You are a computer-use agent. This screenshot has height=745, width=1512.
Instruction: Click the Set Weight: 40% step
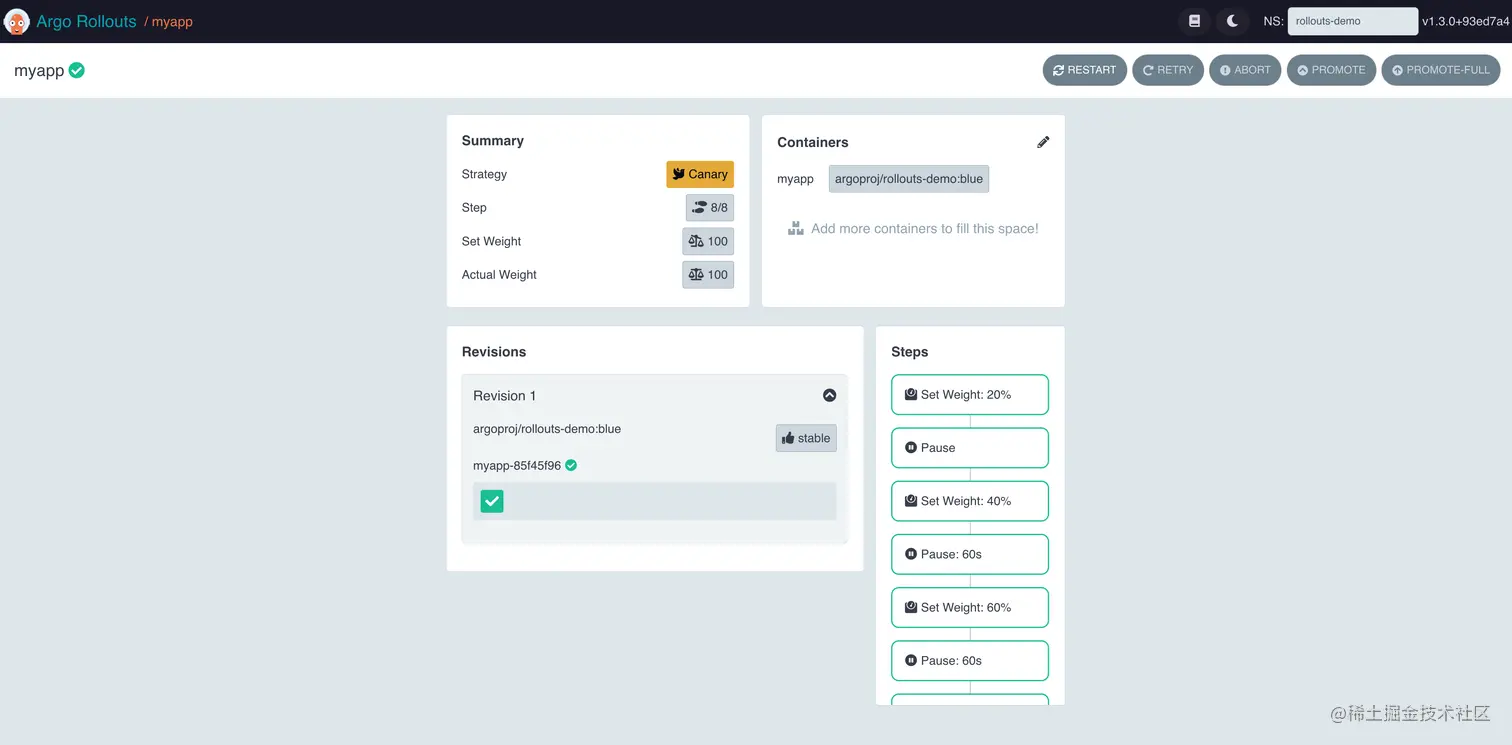click(x=970, y=501)
